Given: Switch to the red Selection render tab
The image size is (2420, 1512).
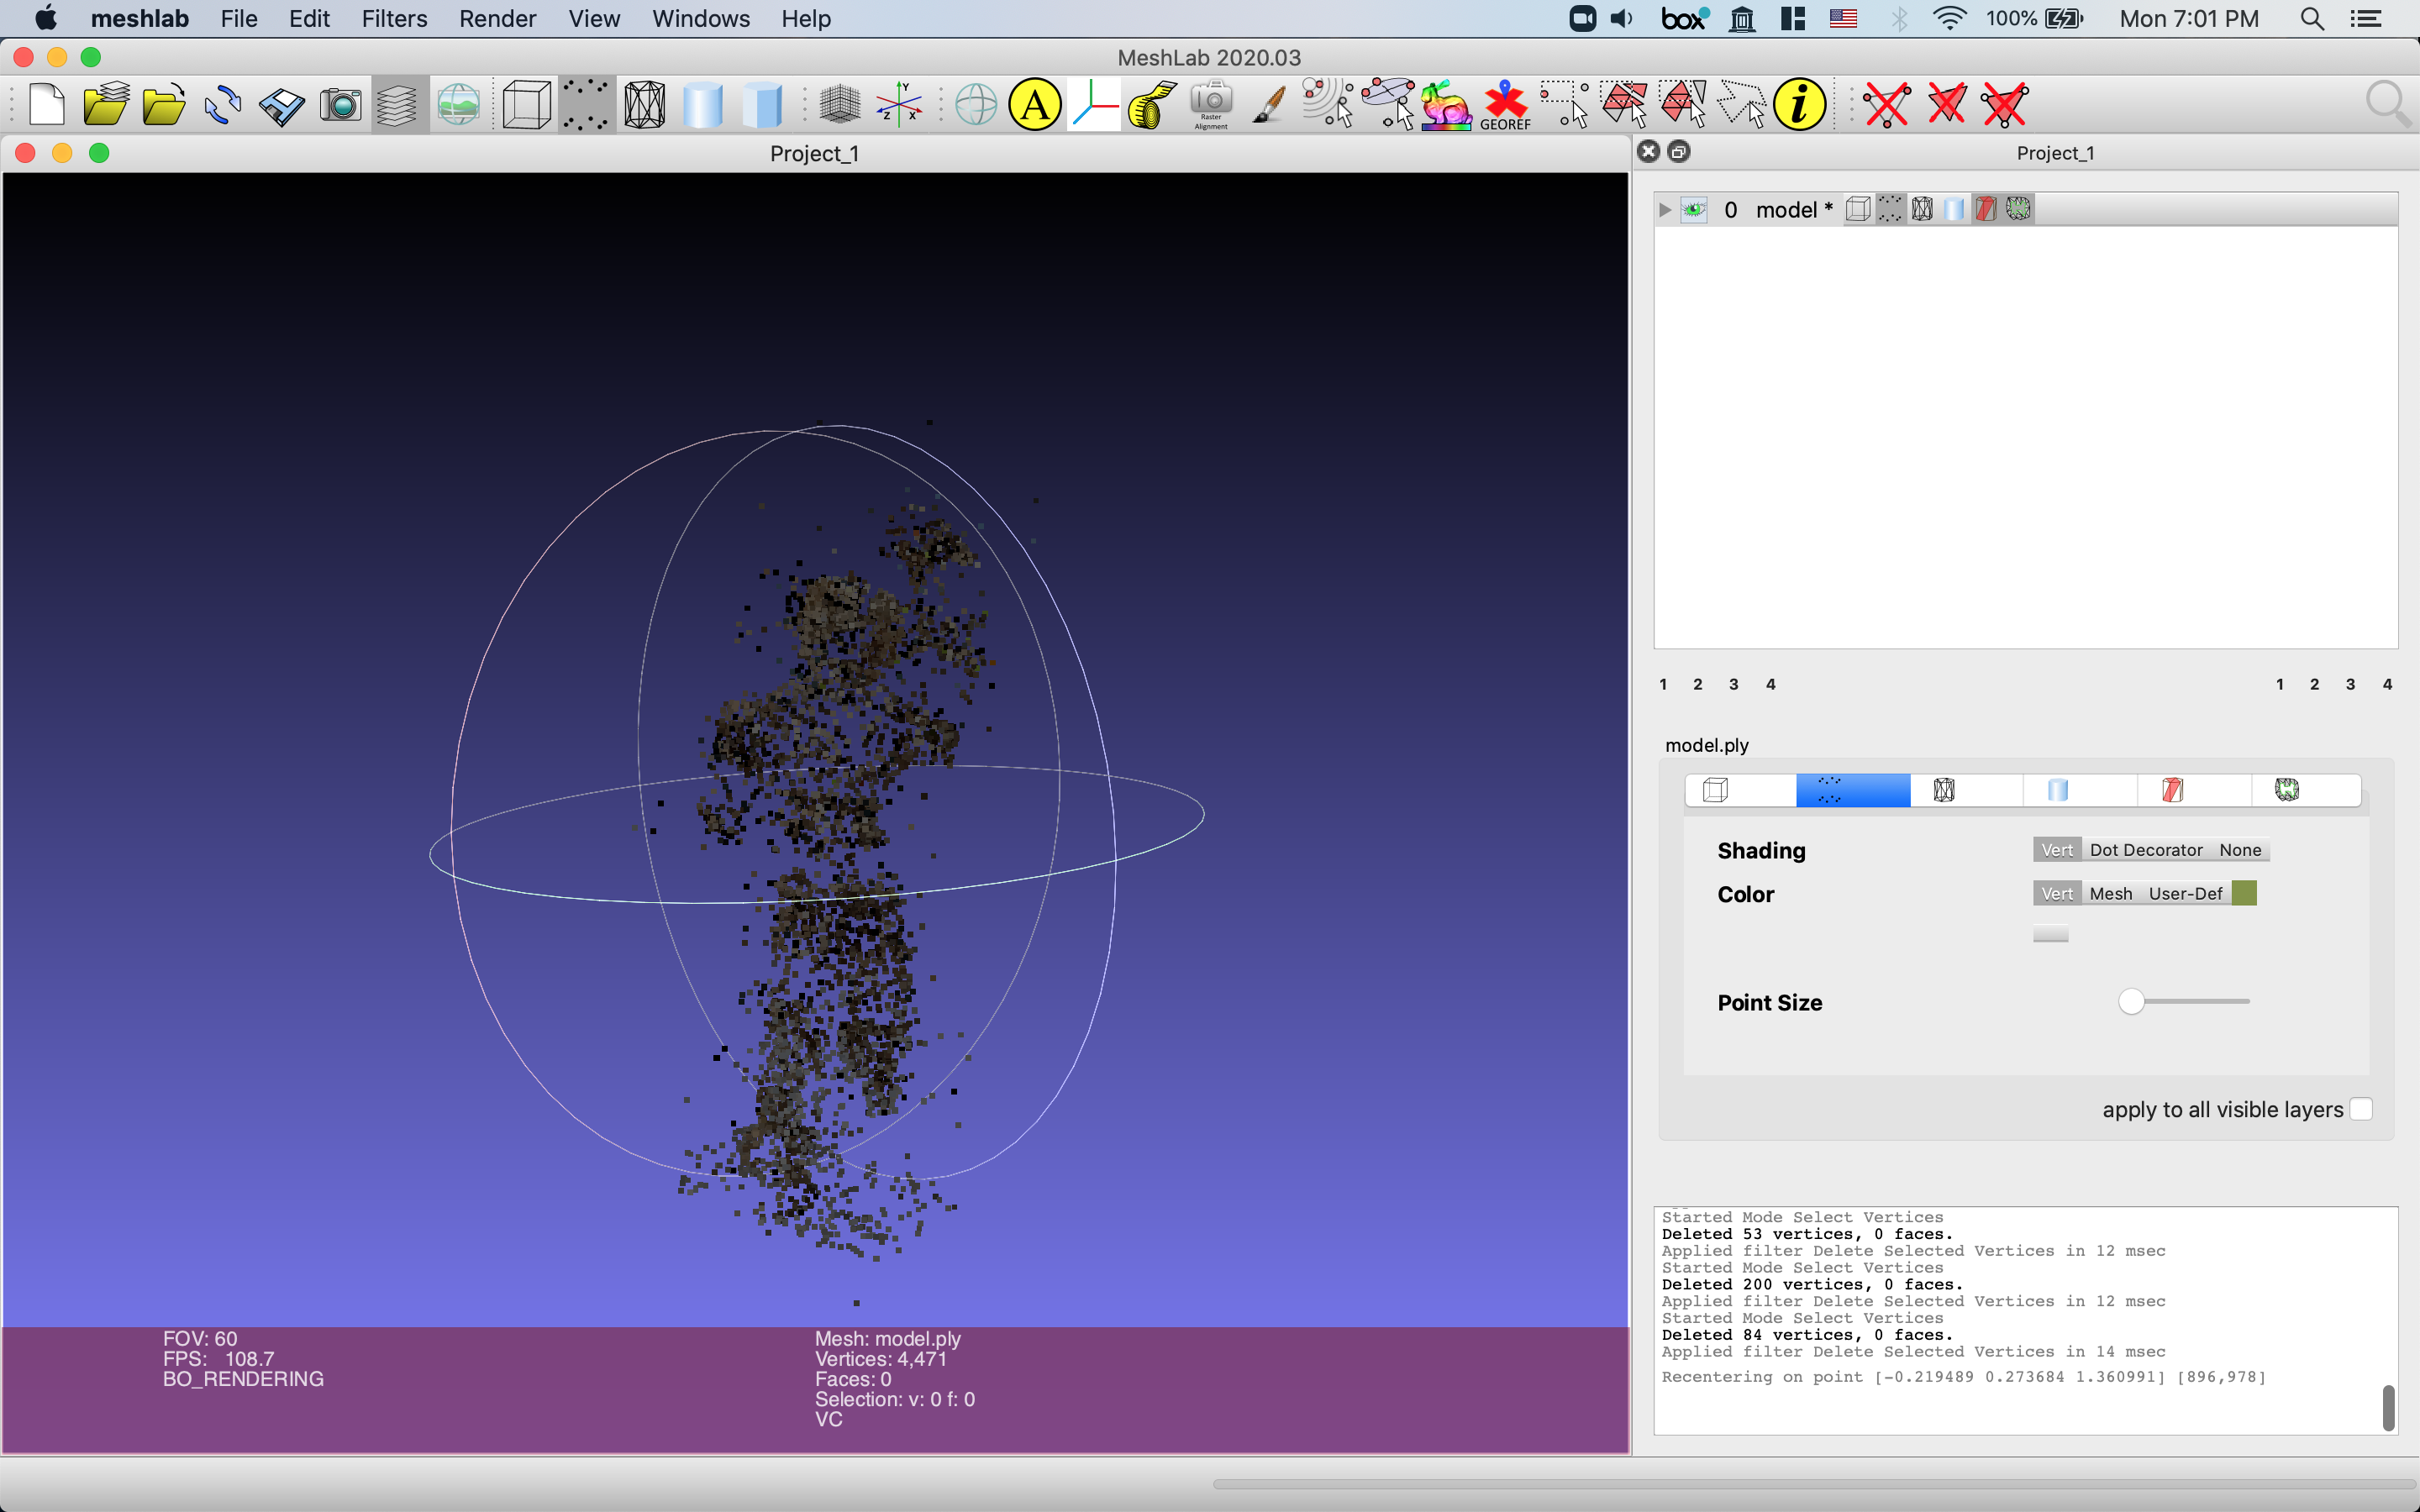Looking at the screenshot, I should pos(2194,790).
